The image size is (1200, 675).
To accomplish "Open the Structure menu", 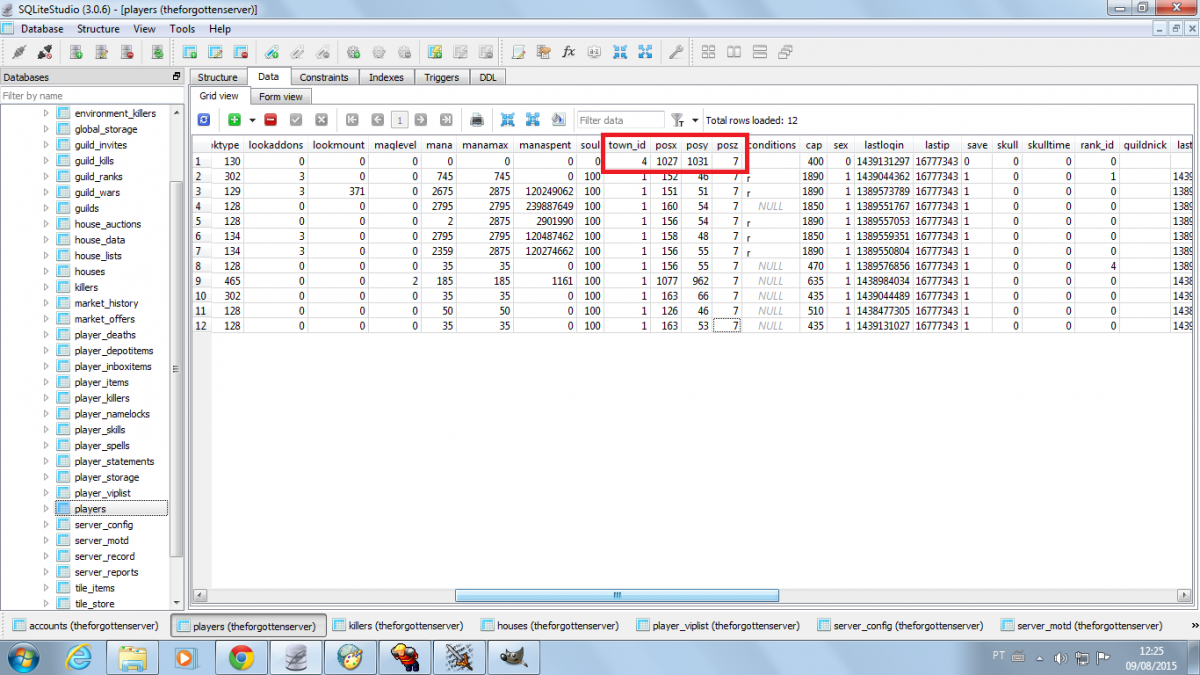I will (98, 29).
